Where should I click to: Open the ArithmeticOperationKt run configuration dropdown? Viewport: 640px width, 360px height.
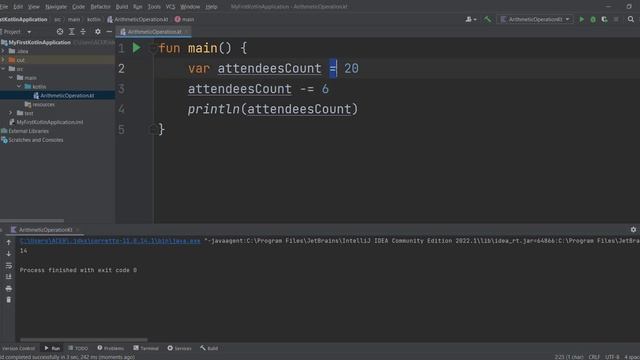535,19
